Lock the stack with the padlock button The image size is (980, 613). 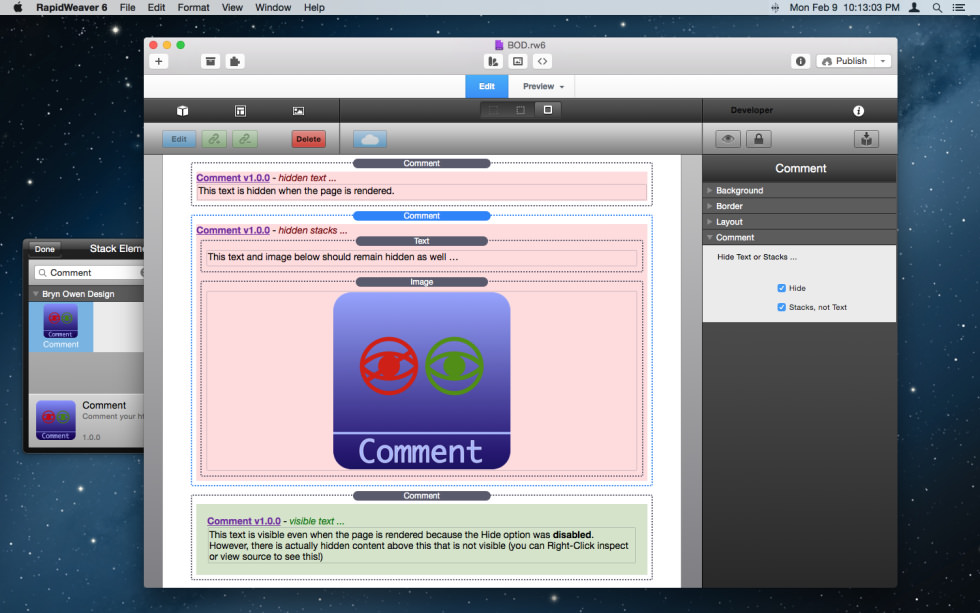pyautogui.click(x=759, y=139)
